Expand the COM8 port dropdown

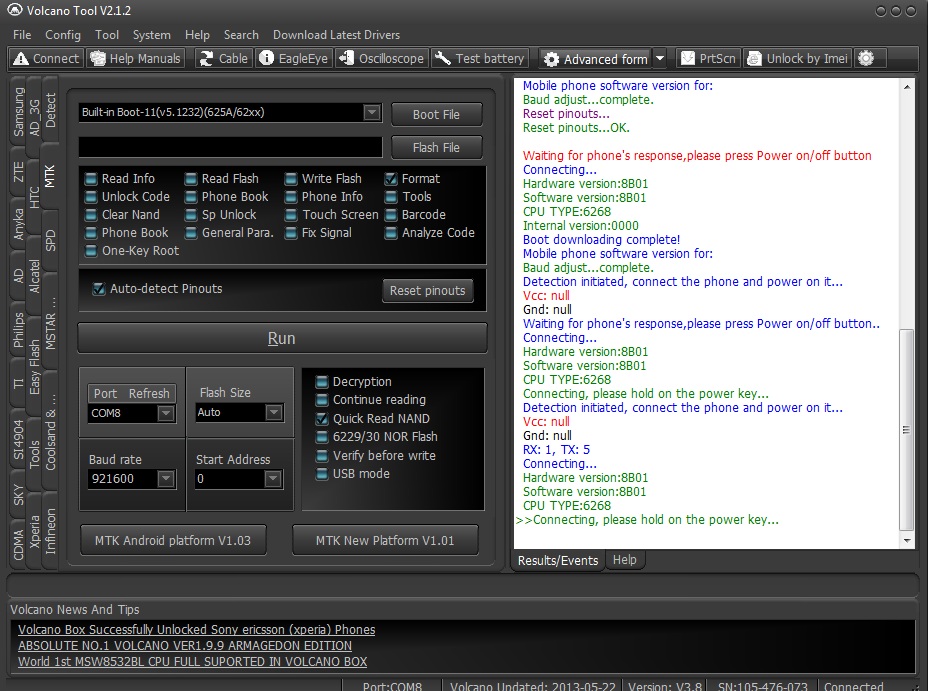166,413
